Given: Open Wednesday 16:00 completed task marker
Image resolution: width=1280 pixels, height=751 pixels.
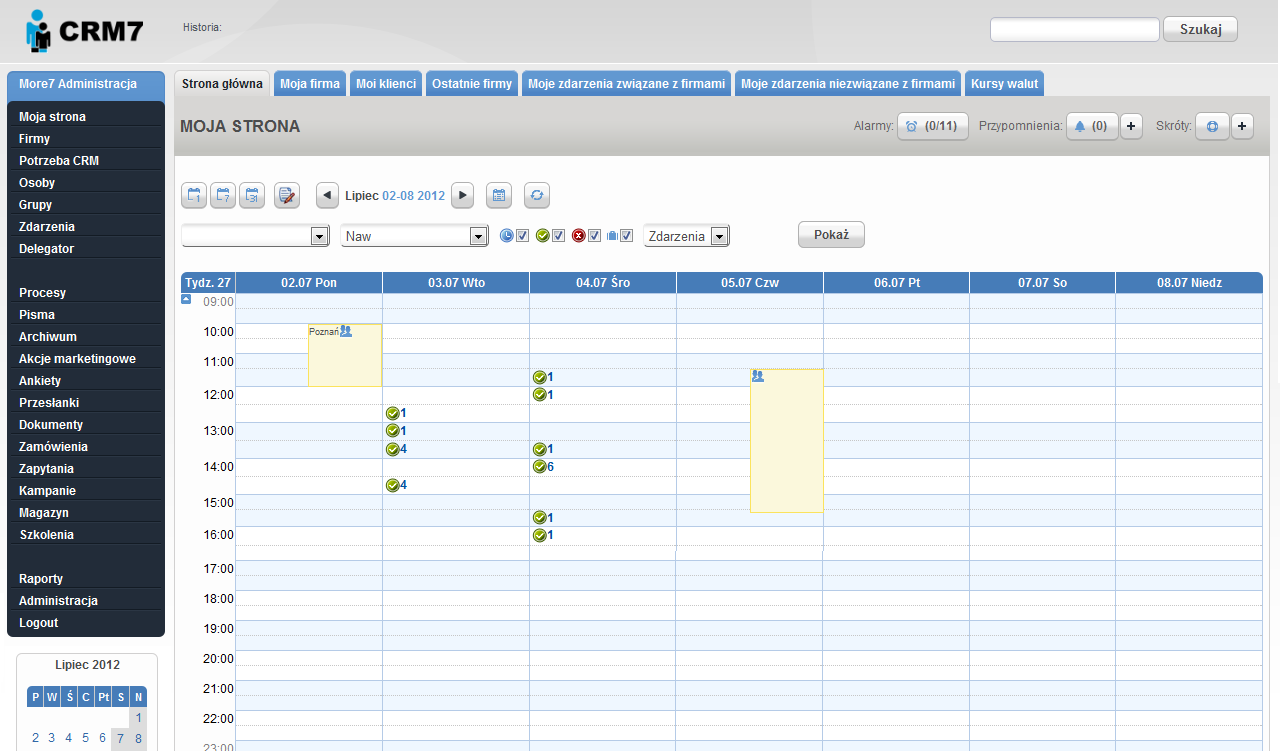Looking at the screenshot, I should click(x=544, y=535).
